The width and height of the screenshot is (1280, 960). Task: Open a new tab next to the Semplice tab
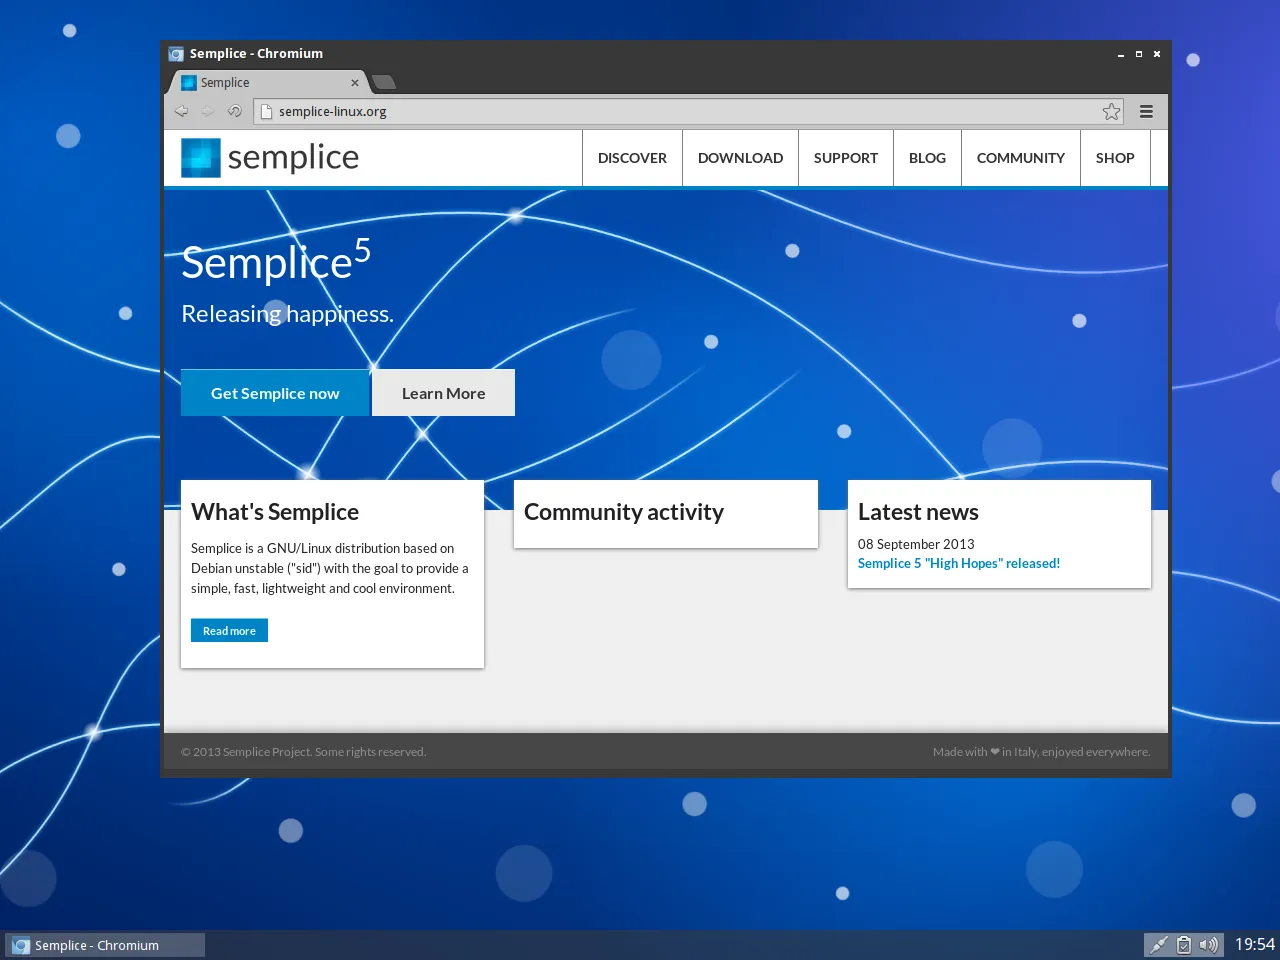[x=383, y=82]
